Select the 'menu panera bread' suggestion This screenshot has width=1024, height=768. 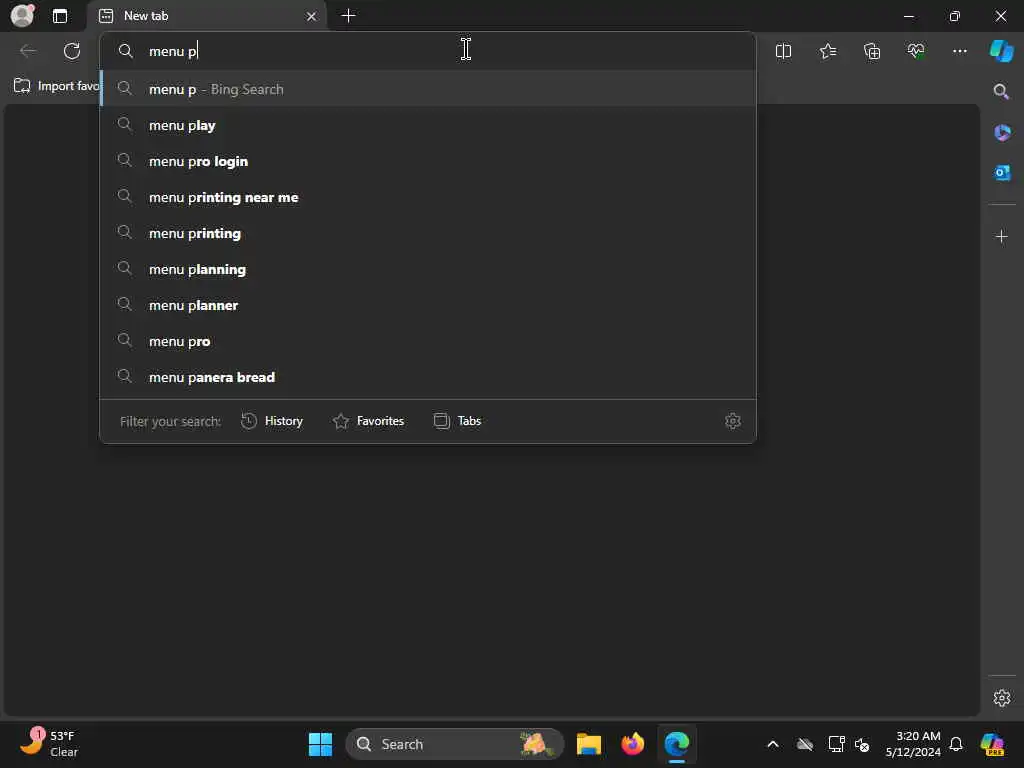point(428,376)
